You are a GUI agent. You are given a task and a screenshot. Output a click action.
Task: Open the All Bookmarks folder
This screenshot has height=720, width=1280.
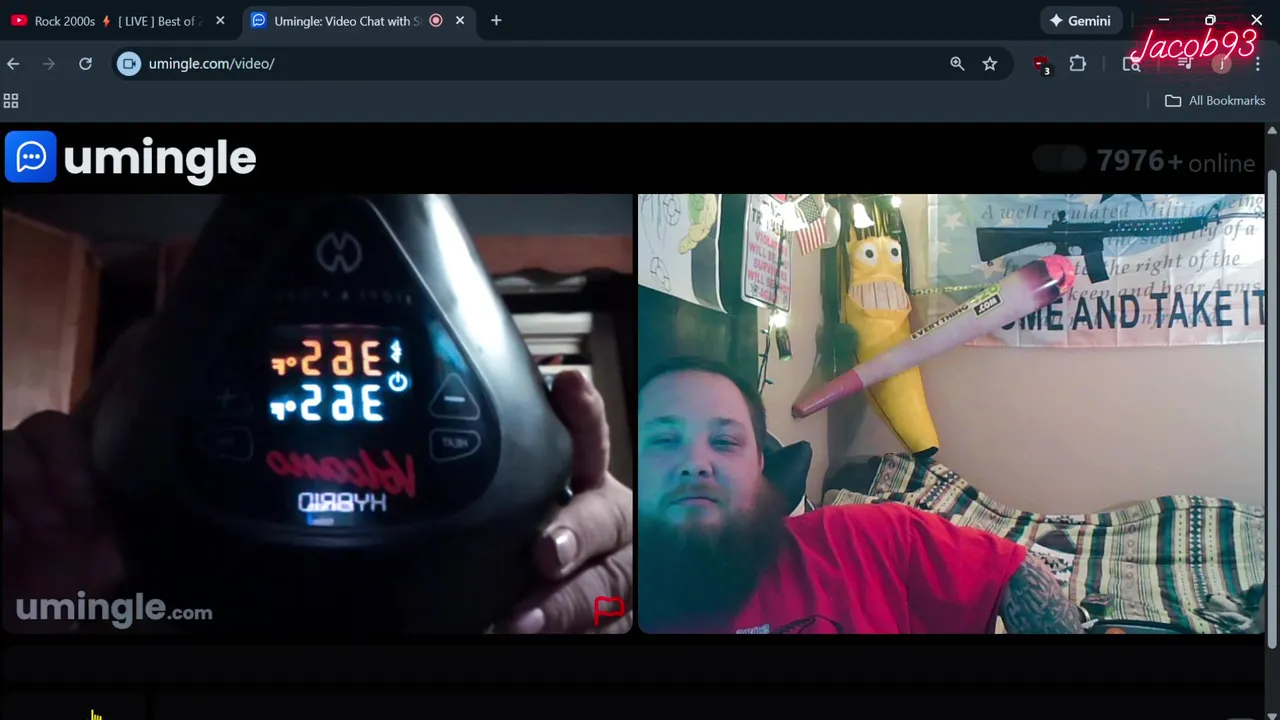point(1215,100)
